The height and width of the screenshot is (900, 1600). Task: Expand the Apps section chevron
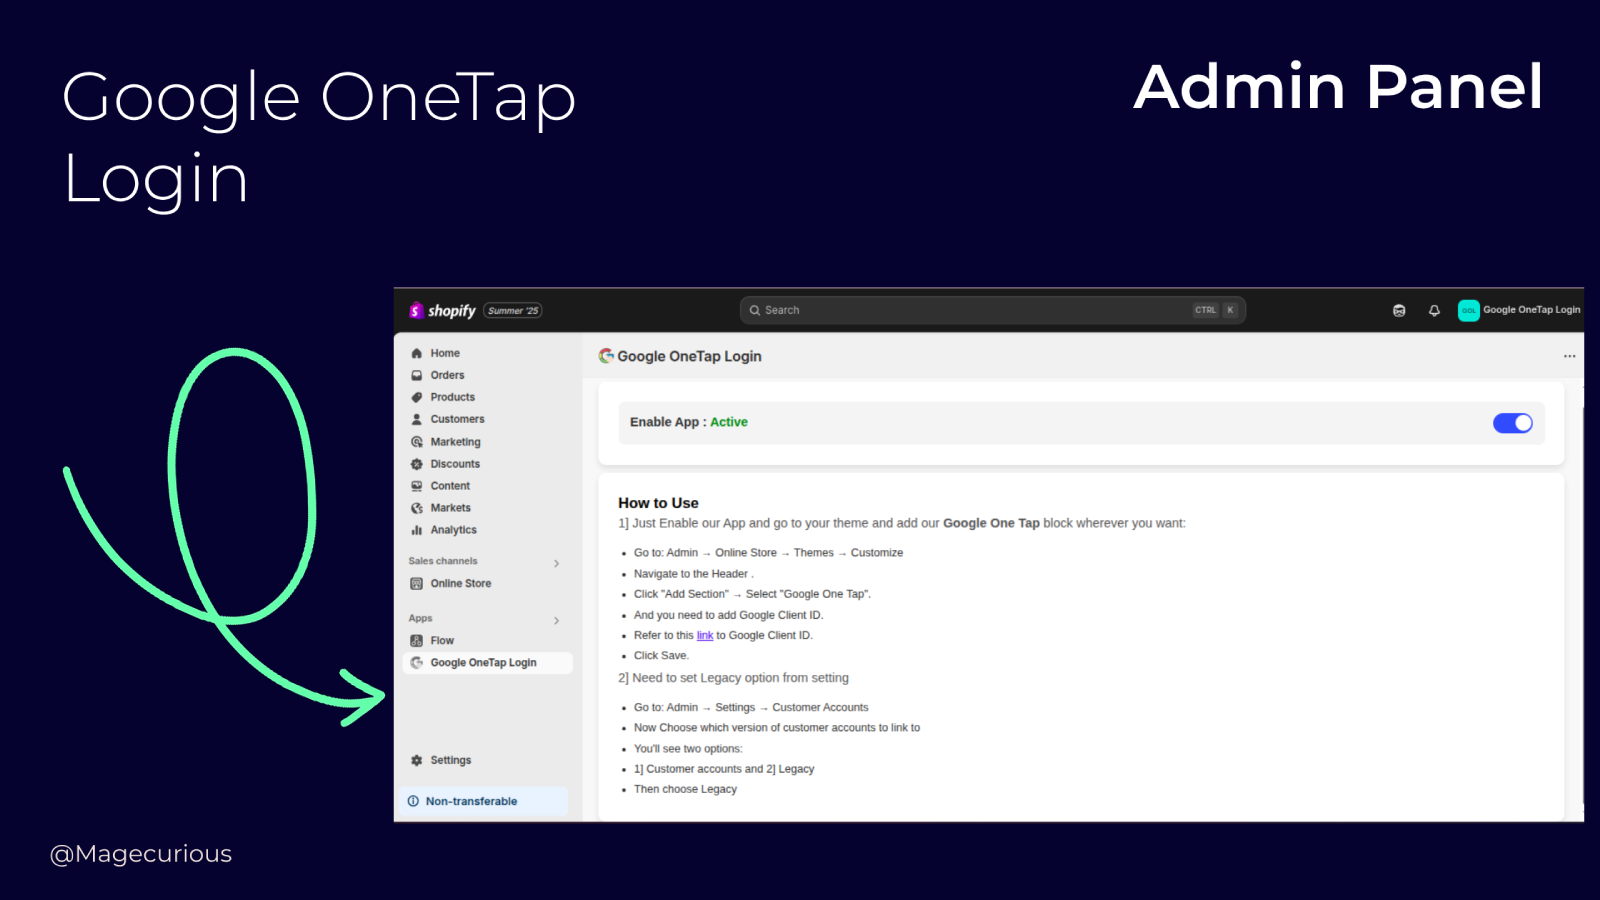[x=557, y=620]
